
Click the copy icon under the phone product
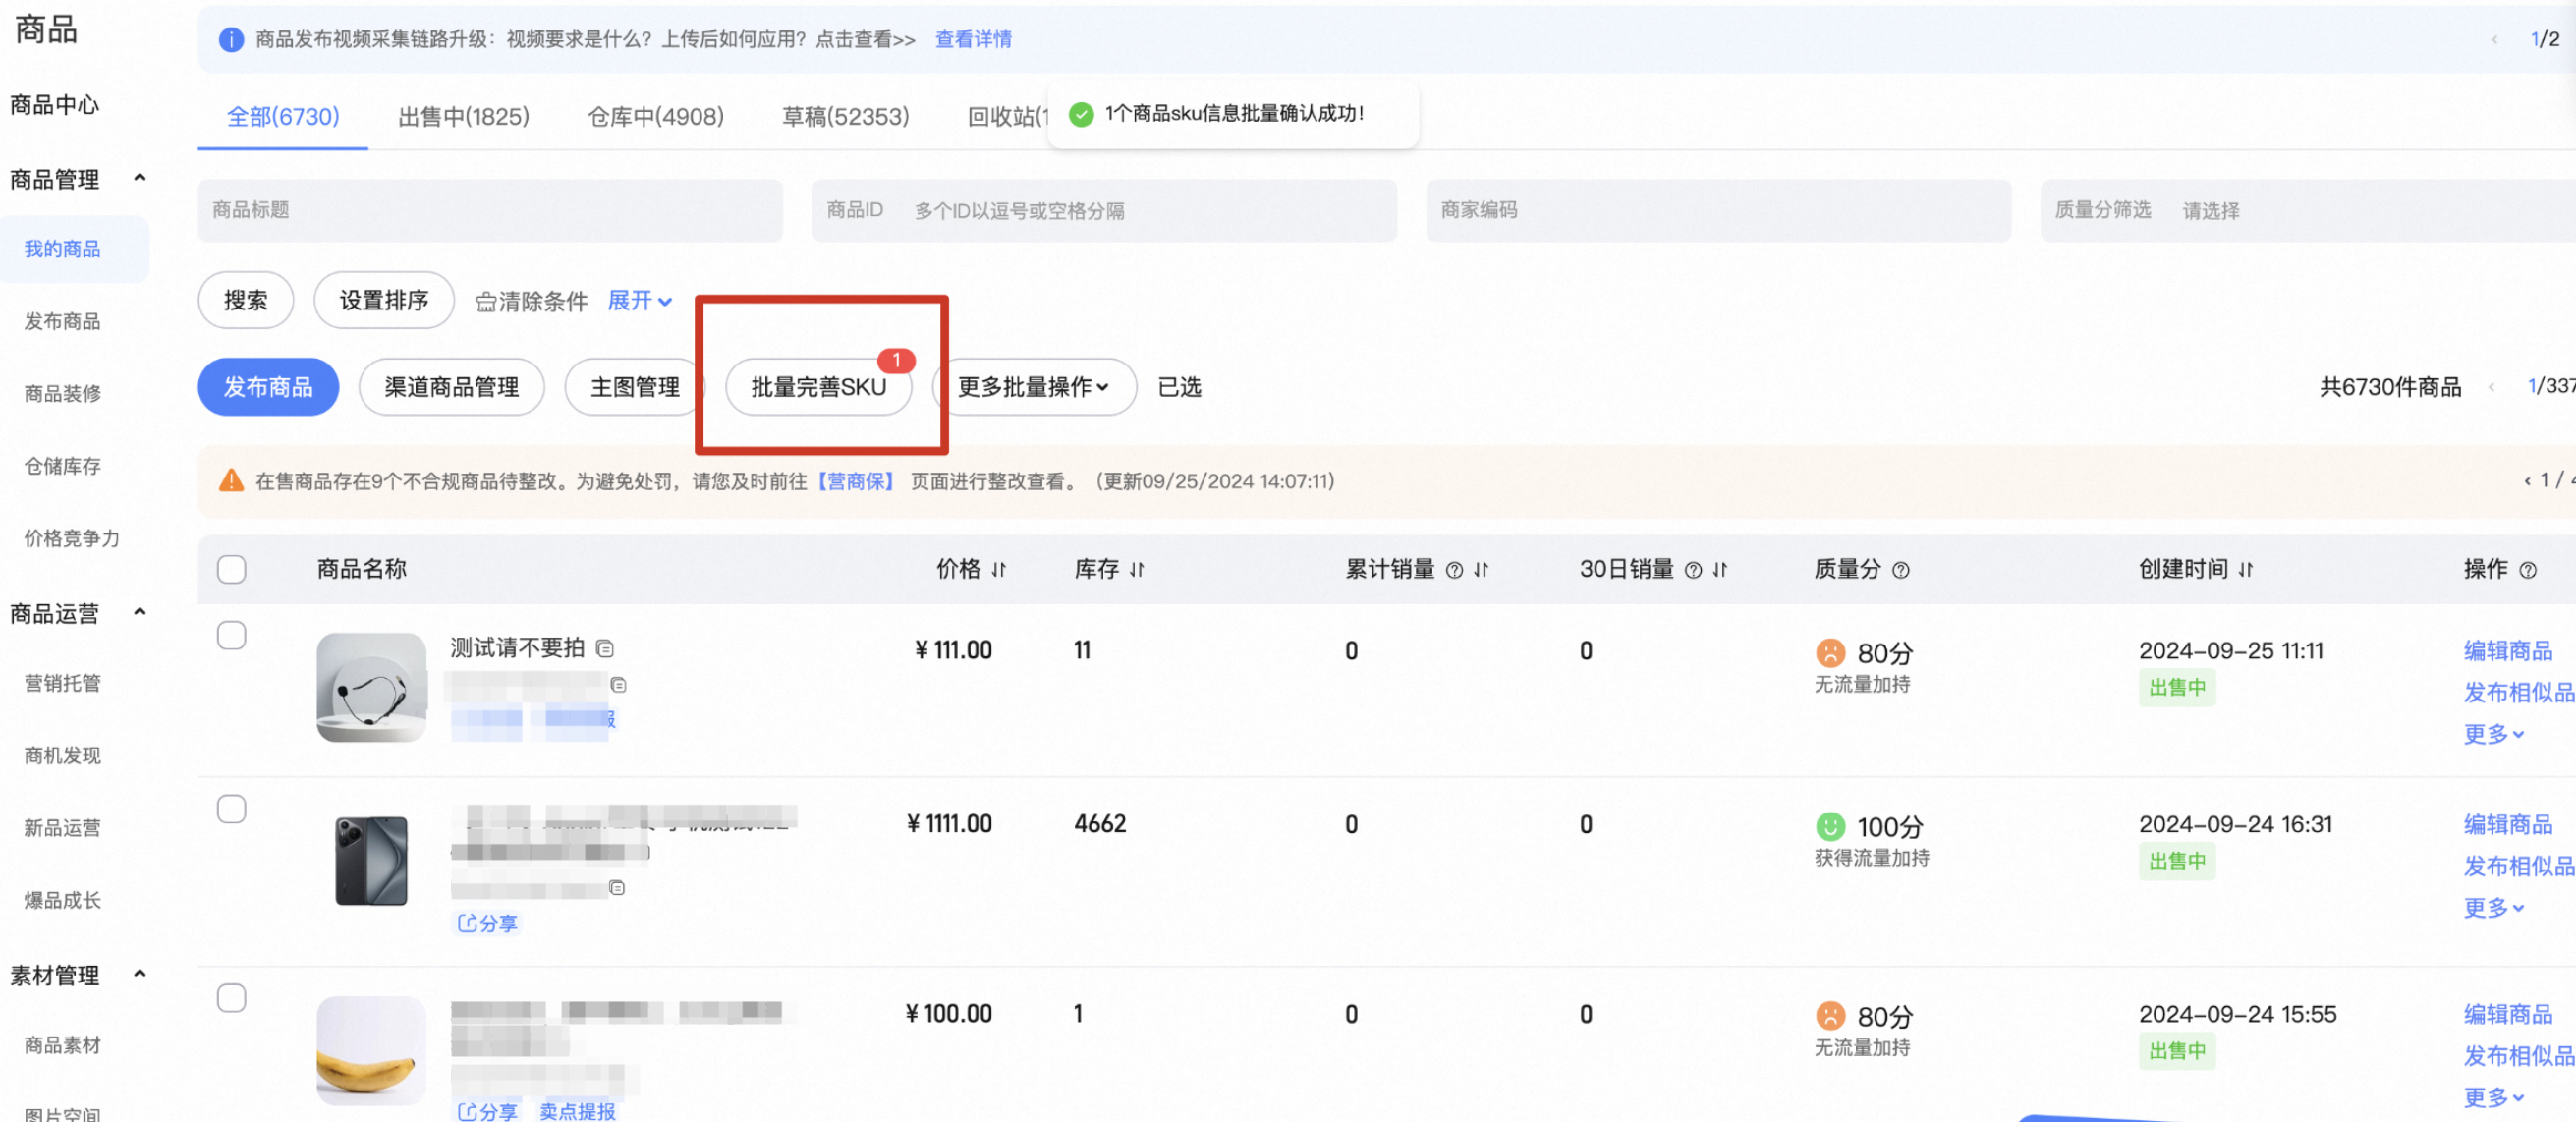[617, 888]
